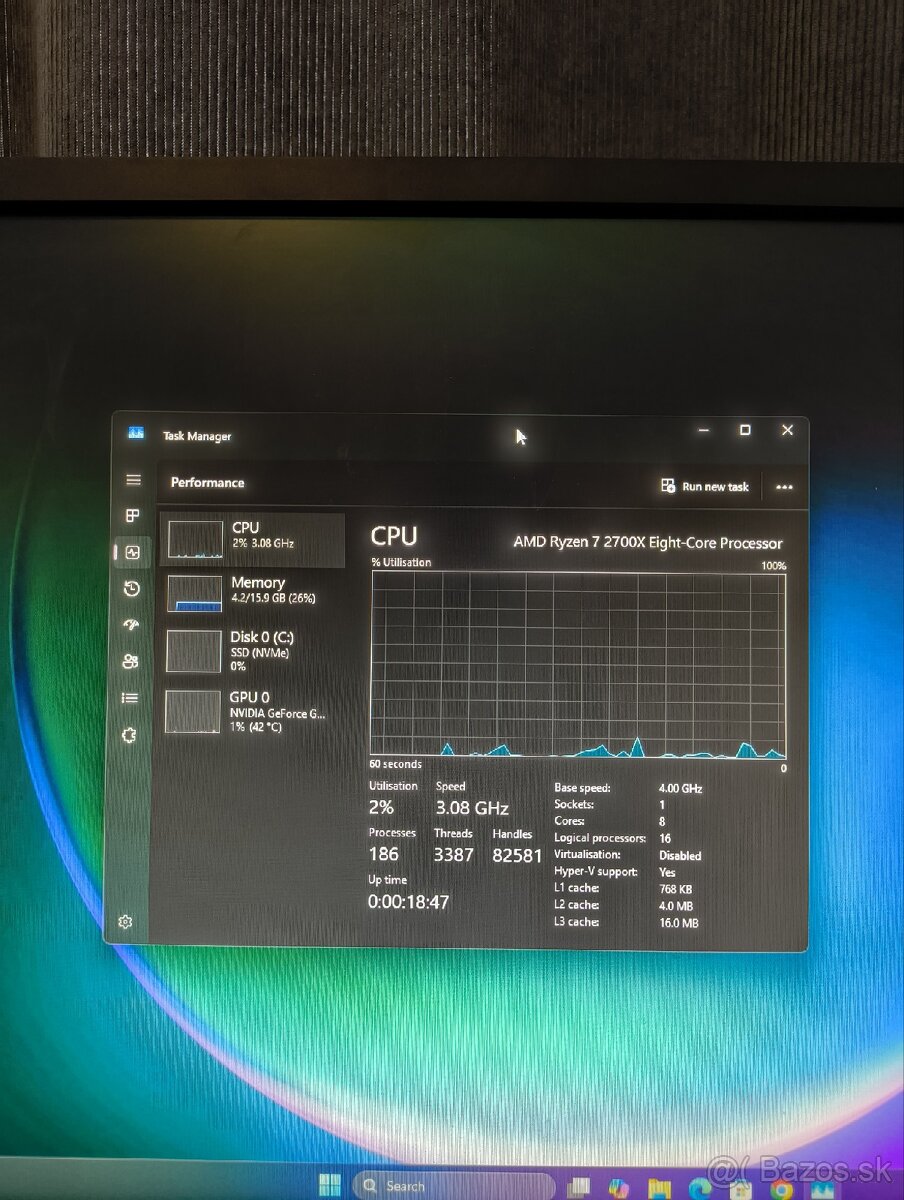
Task: Select the Disk 0 entry
Action: (250, 650)
